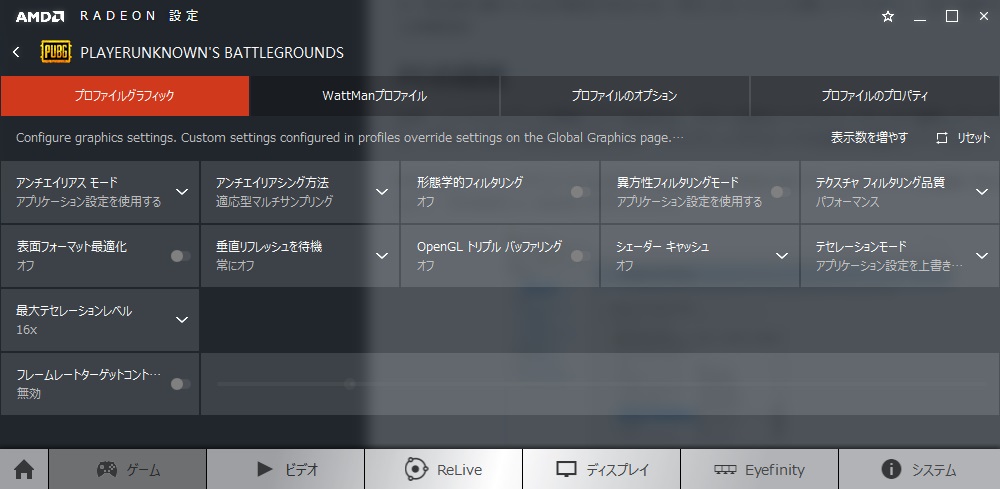Open テクスチャ フィルタリング品質 dropdown
The width and height of the screenshot is (1000, 489).
[982, 192]
